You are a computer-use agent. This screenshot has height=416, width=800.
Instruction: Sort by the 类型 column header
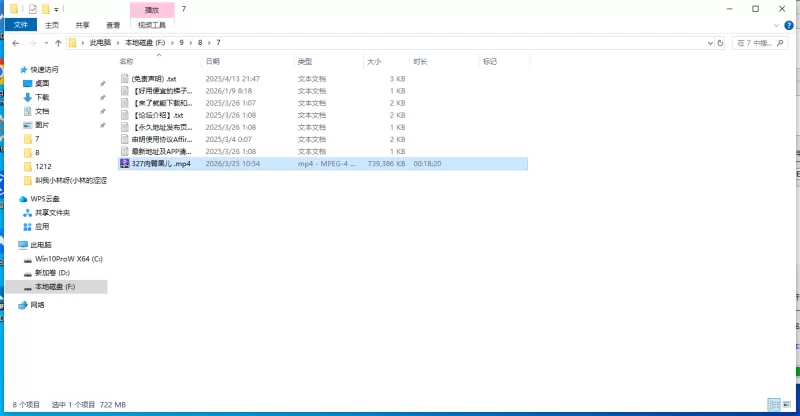[x=305, y=61]
